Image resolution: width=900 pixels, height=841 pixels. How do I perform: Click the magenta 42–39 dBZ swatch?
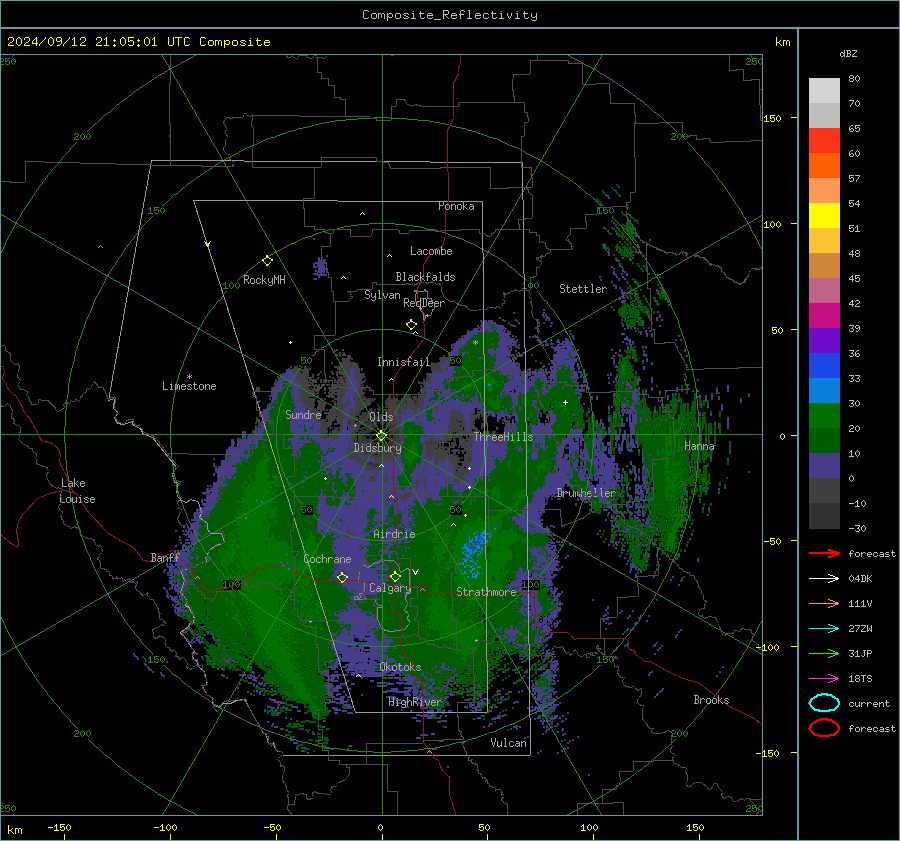click(824, 316)
